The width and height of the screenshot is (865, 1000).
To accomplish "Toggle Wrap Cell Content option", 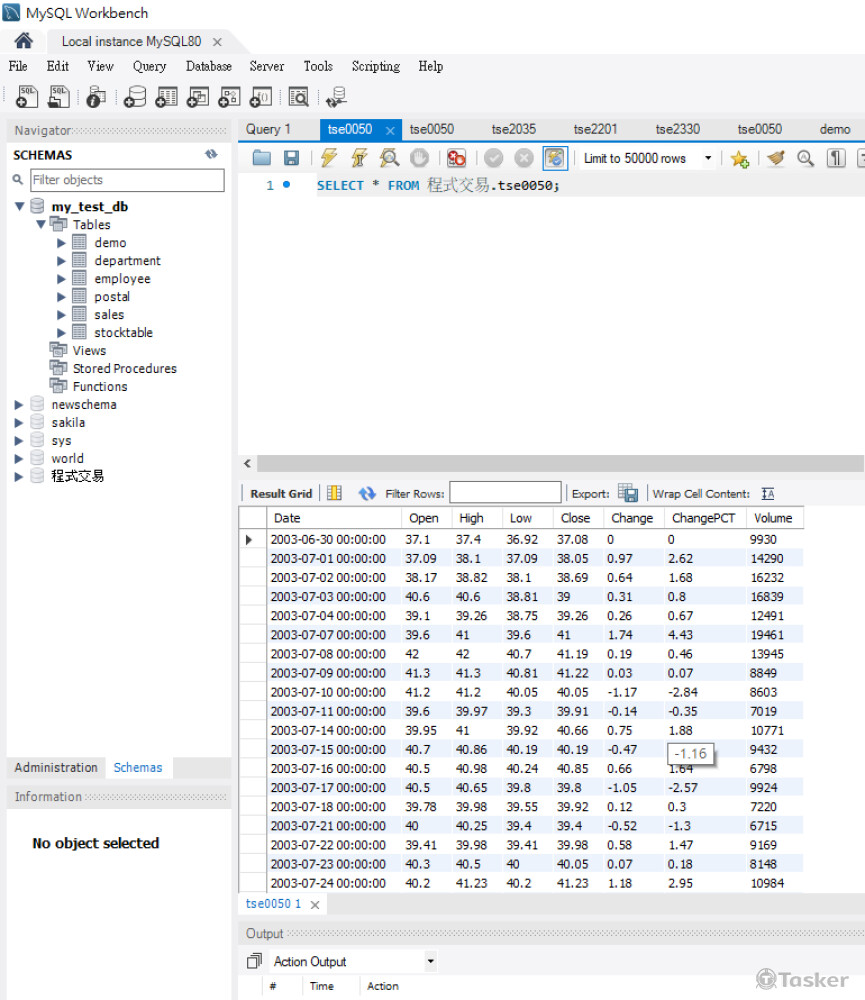I will pyautogui.click(x=768, y=493).
